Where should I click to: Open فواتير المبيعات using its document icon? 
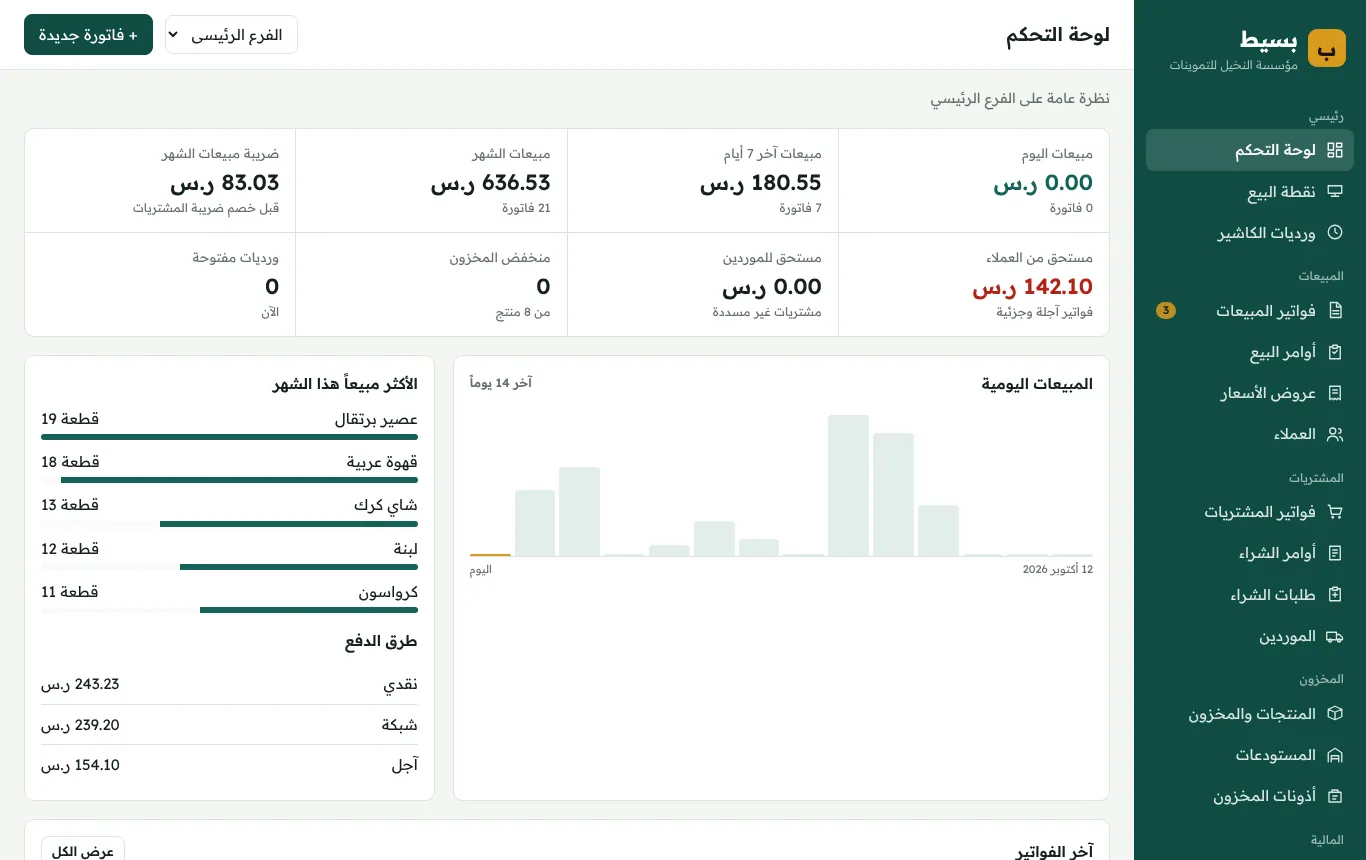(x=1334, y=311)
